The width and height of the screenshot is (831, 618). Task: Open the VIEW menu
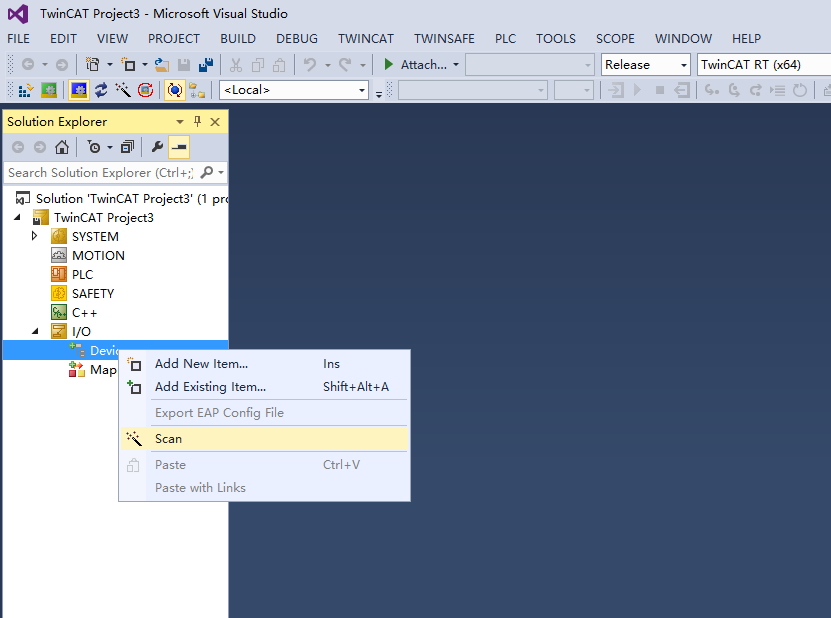pos(112,39)
